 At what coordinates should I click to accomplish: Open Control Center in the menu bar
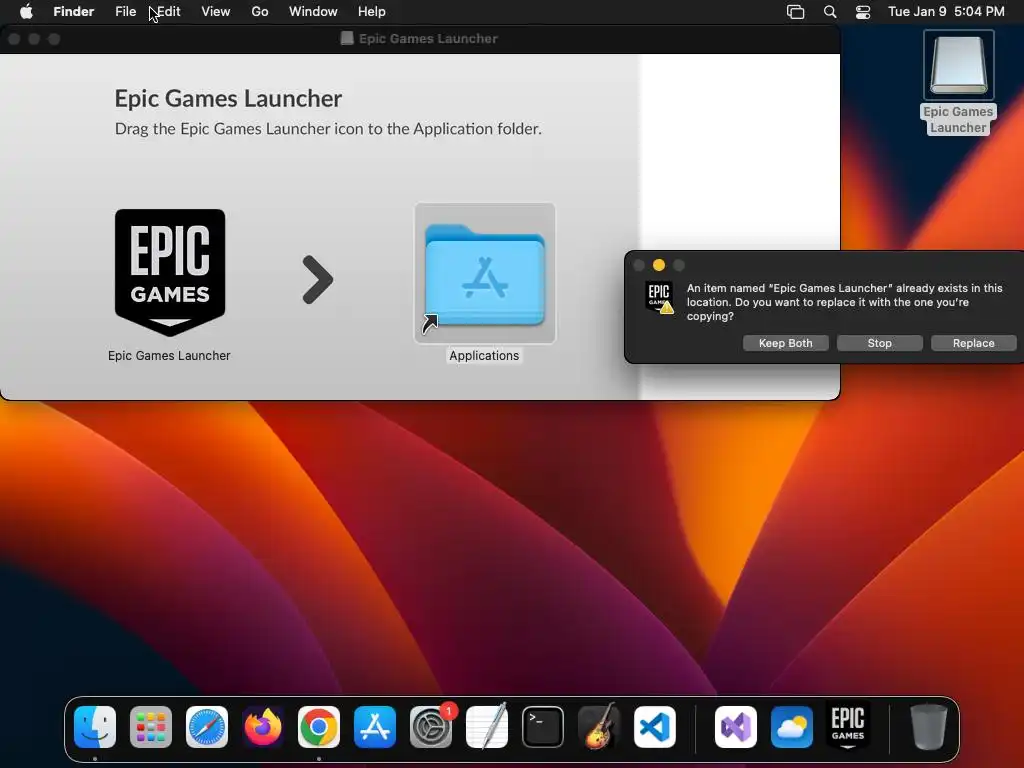[x=863, y=12]
